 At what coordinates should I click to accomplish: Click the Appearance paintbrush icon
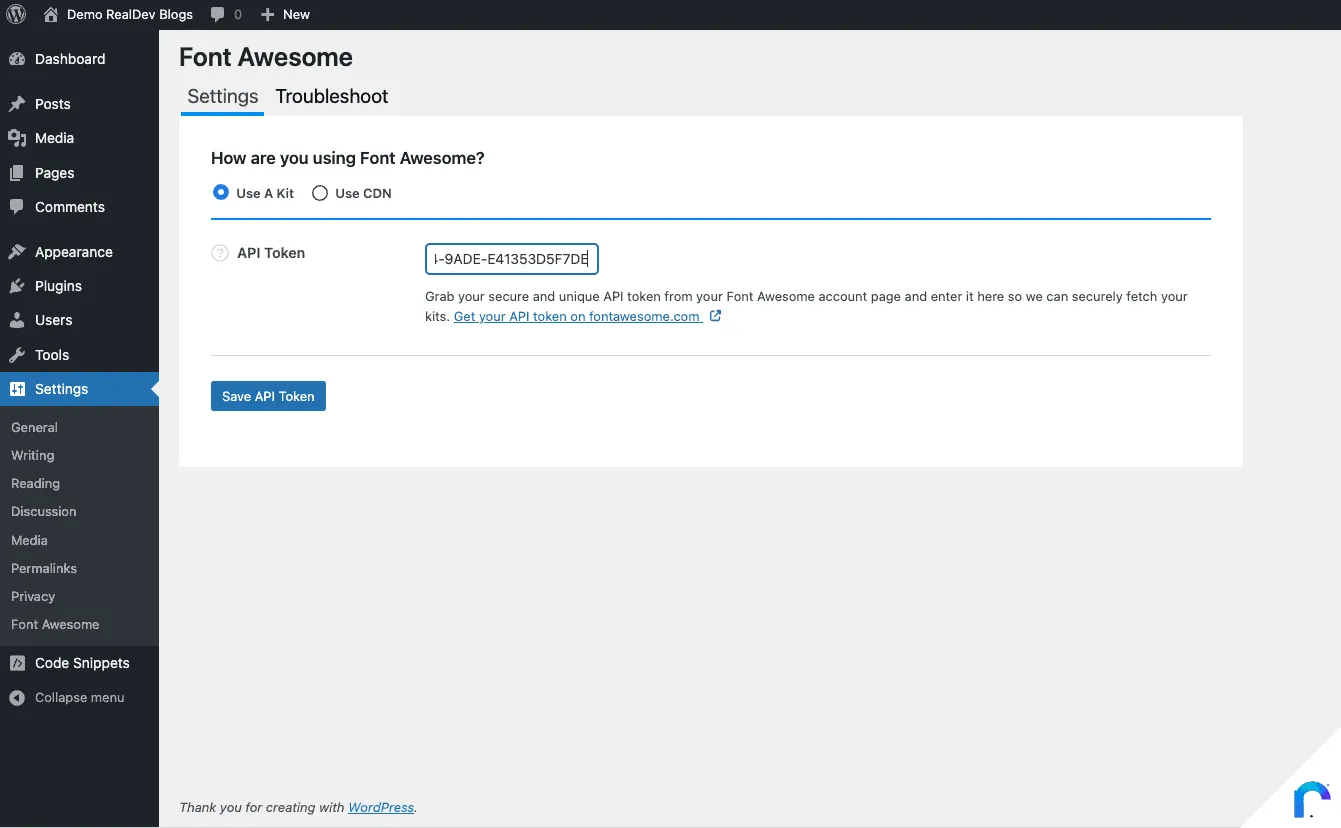tap(17, 252)
